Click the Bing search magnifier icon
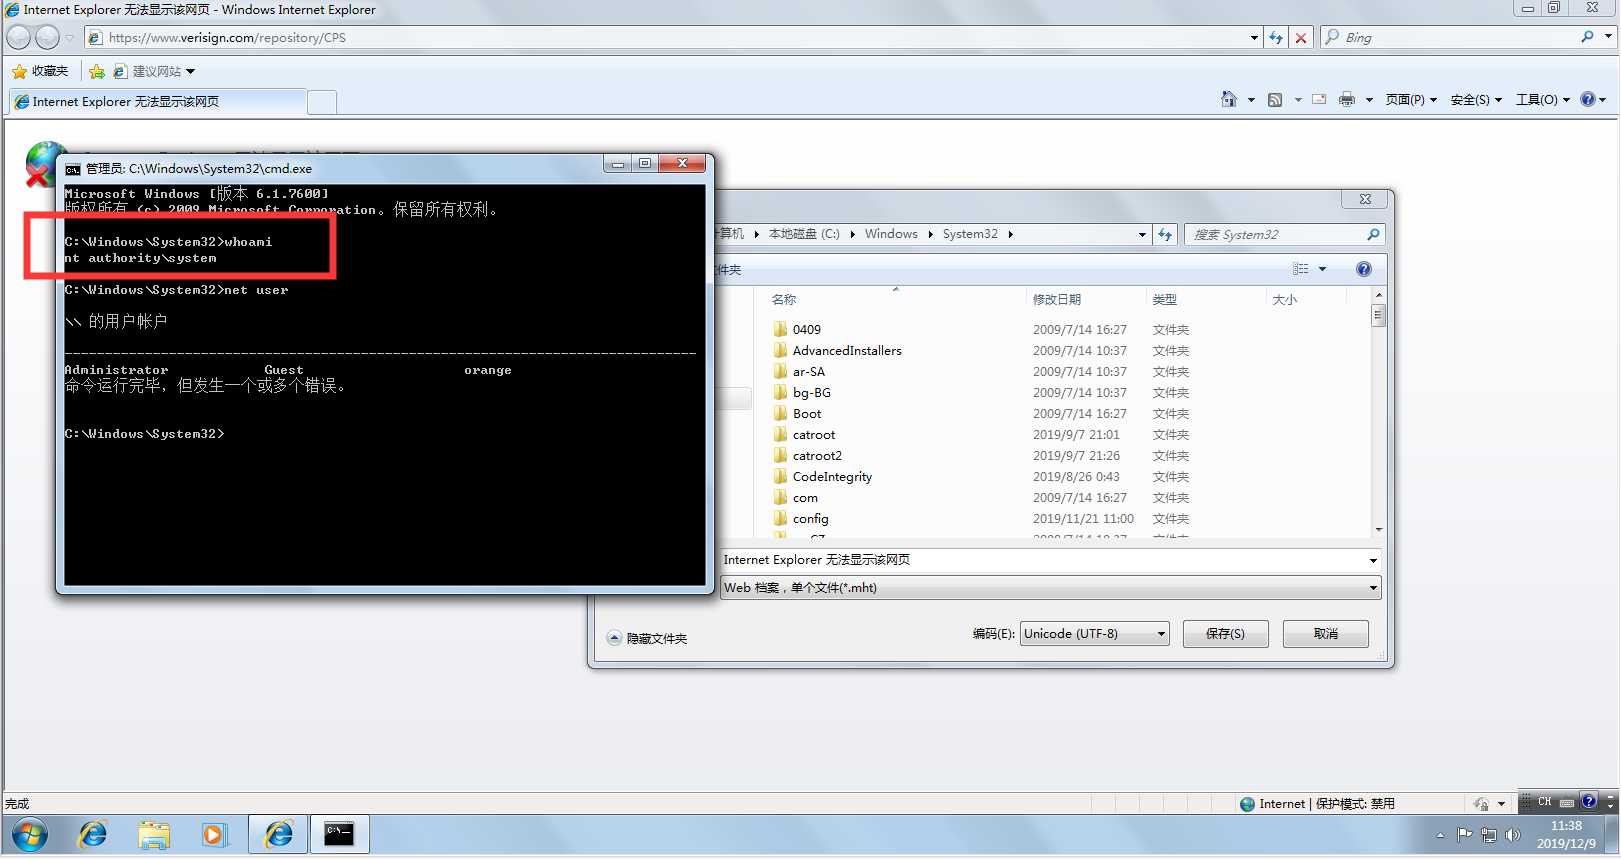The width and height of the screenshot is (1621, 859). (x=1587, y=37)
